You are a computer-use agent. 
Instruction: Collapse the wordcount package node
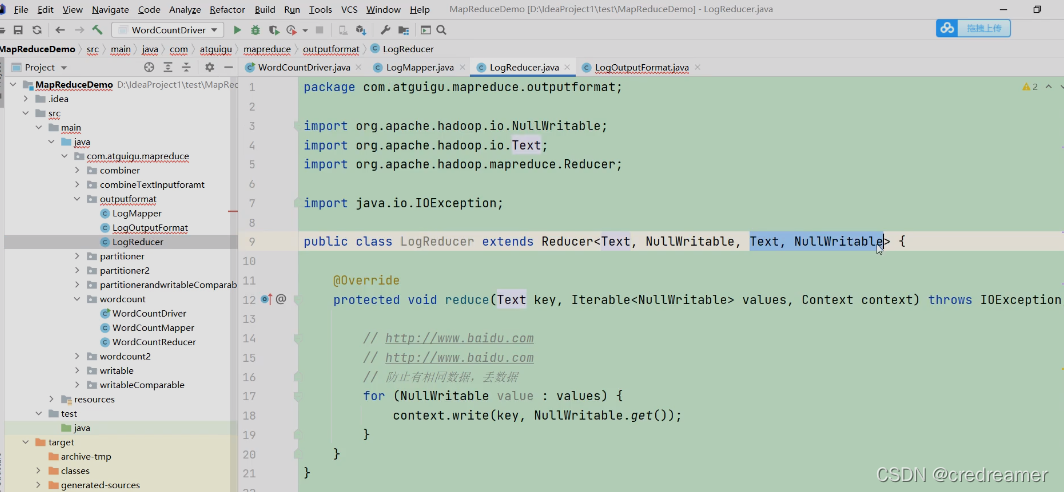[x=77, y=299]
